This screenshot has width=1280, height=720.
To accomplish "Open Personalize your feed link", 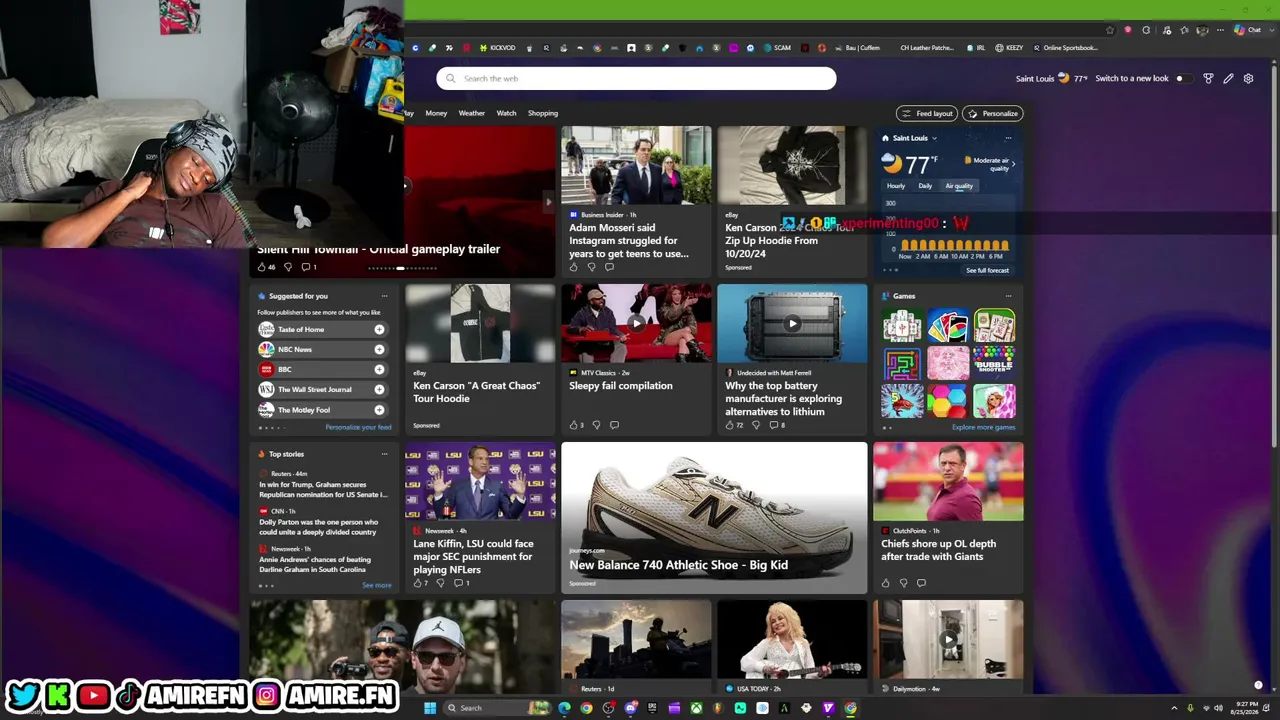I will tap(358, 427).
